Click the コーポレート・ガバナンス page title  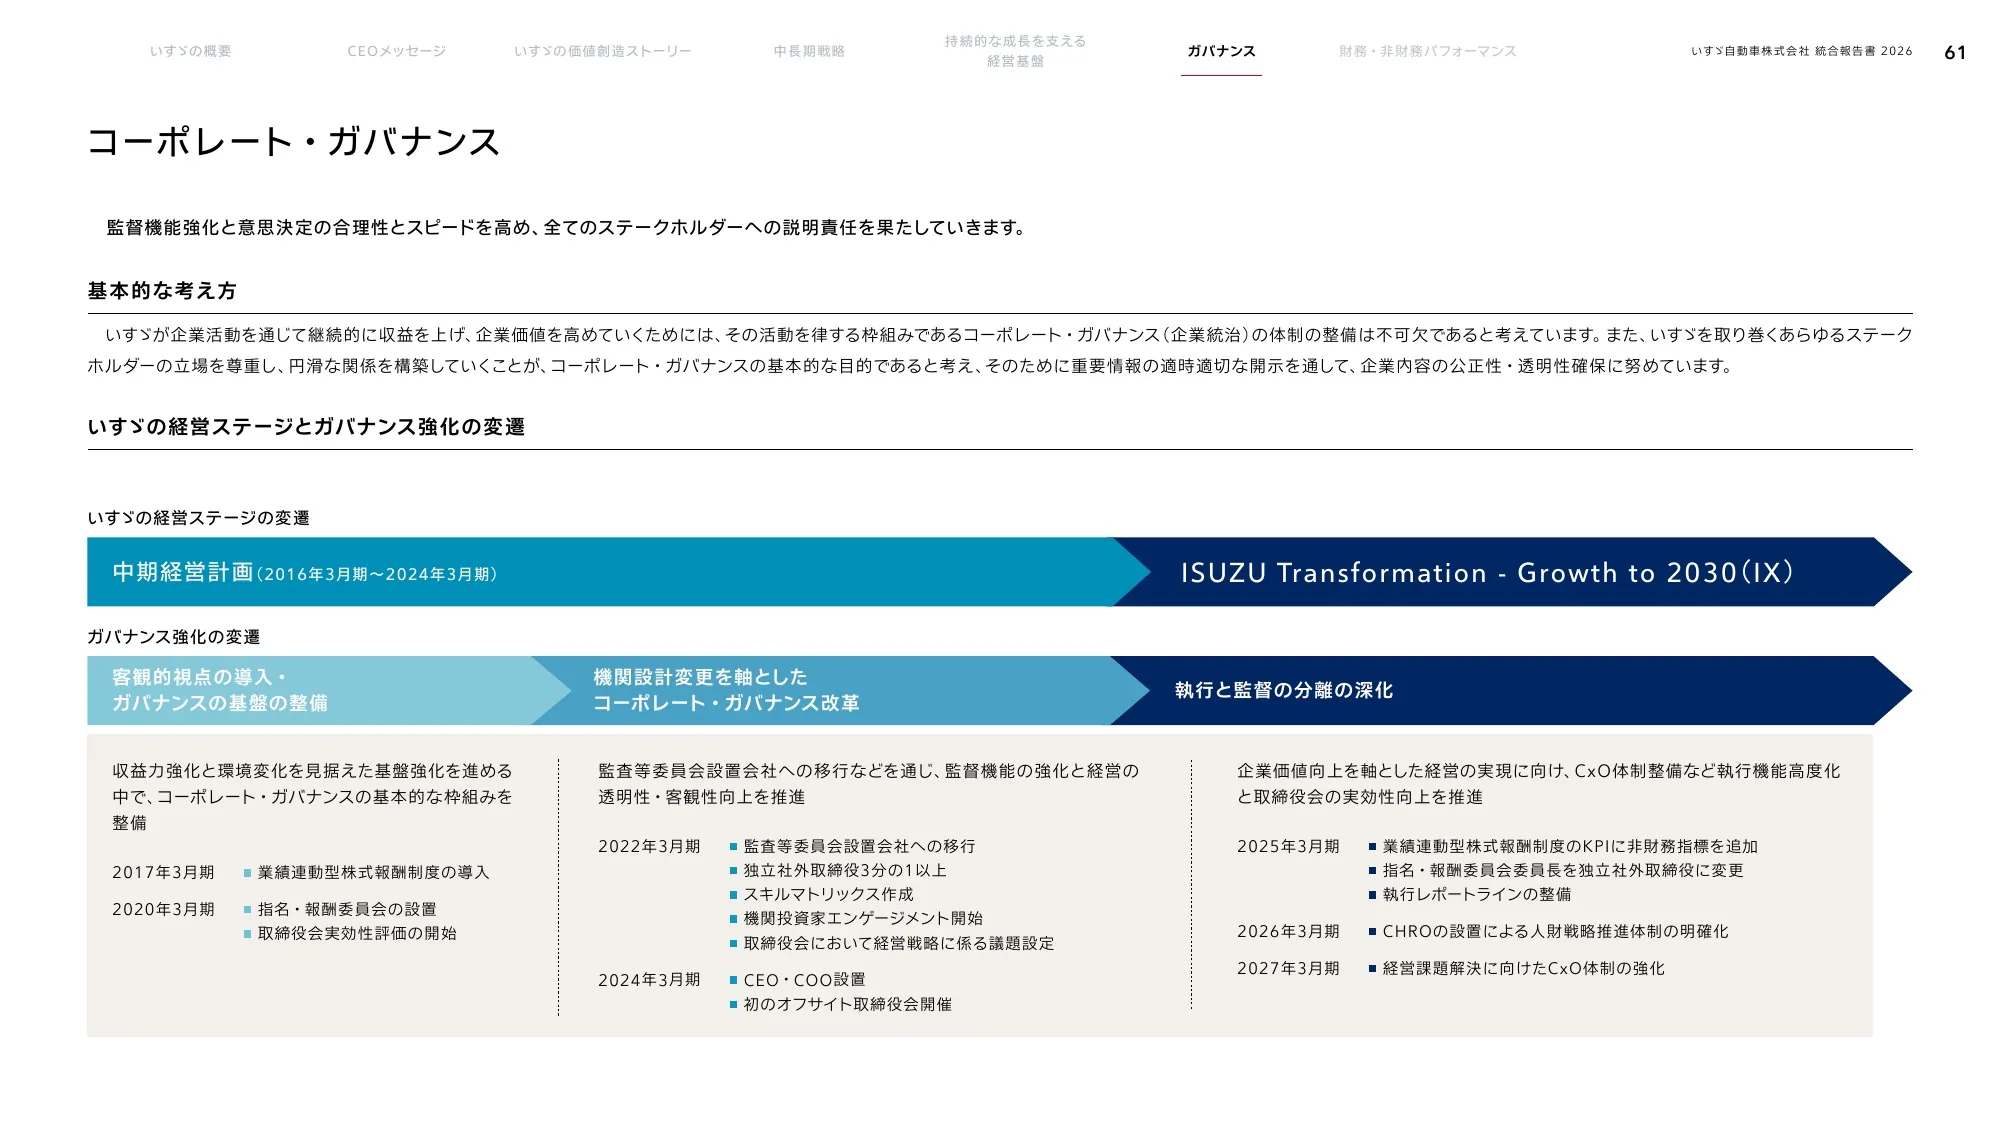[293, 142]
